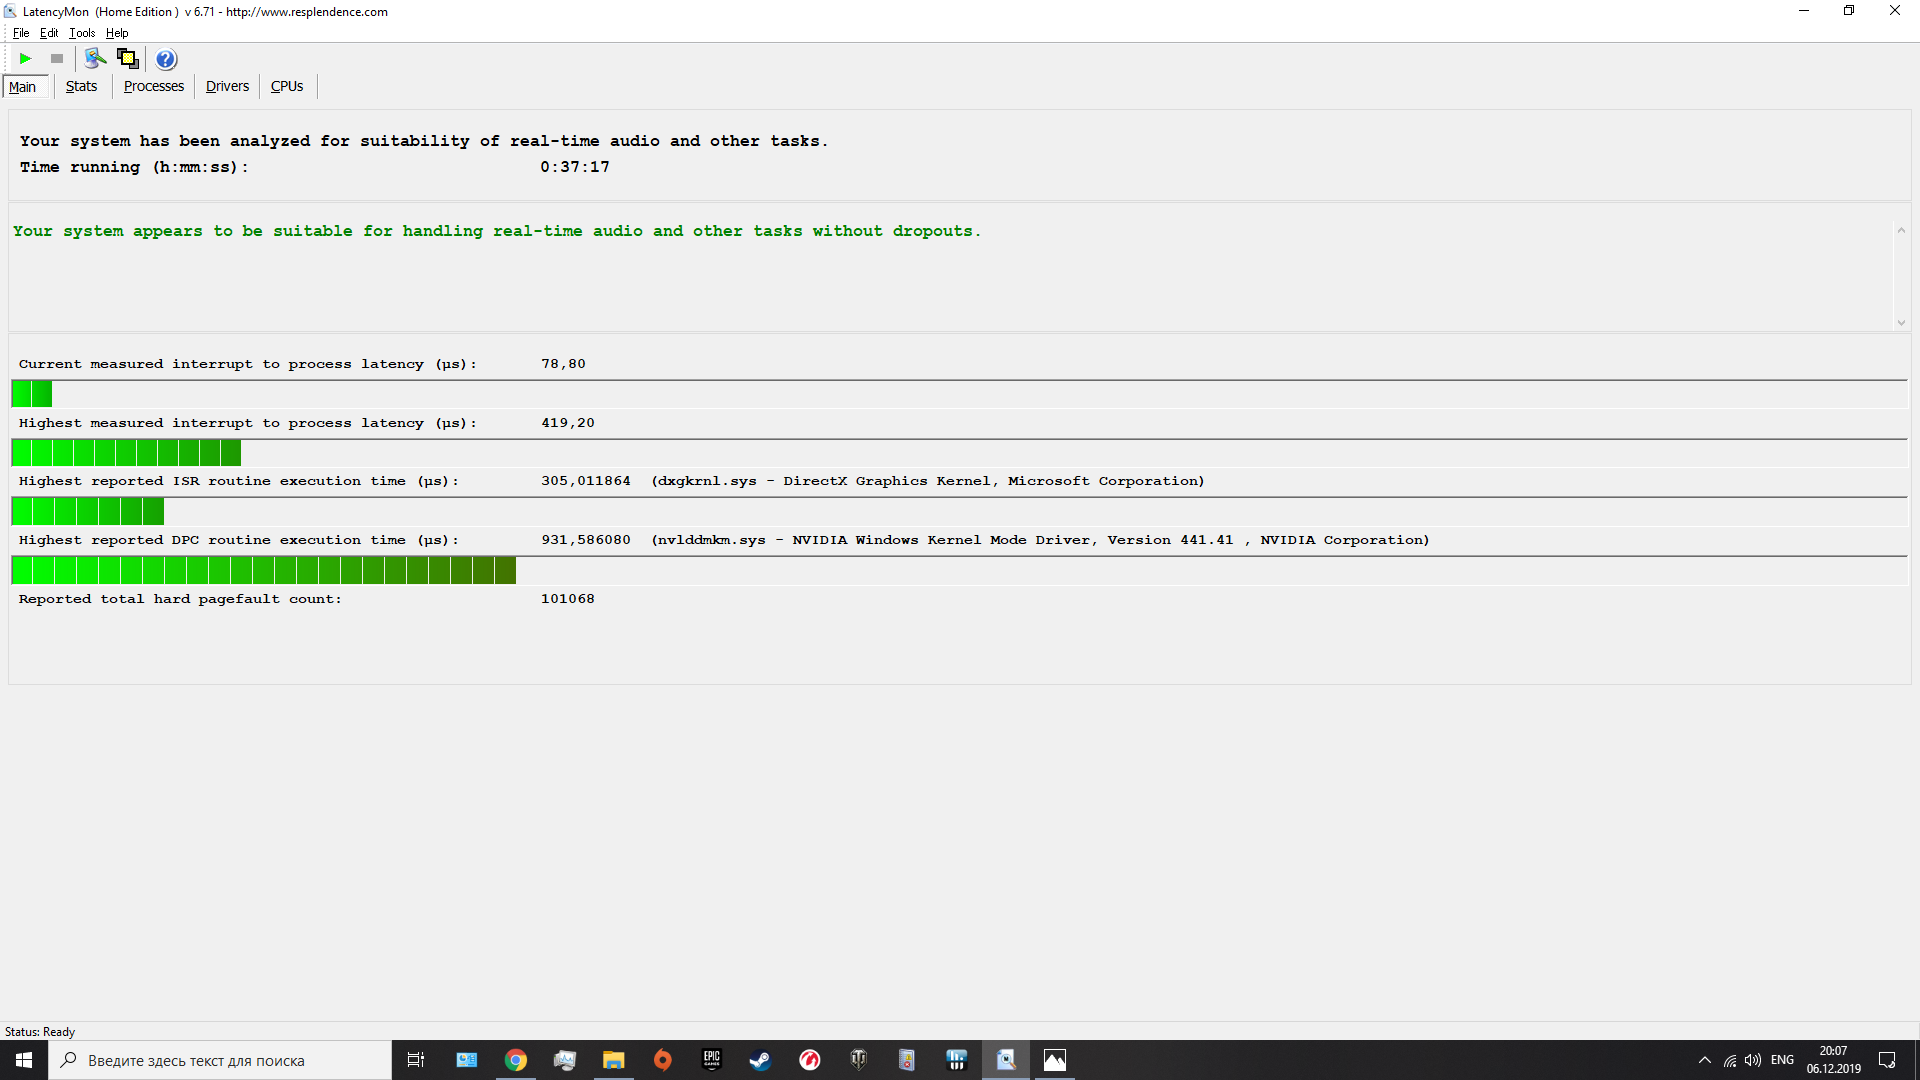
Task: Open Epic Games launcher from taskbar
Action: tap(711, 1060)
